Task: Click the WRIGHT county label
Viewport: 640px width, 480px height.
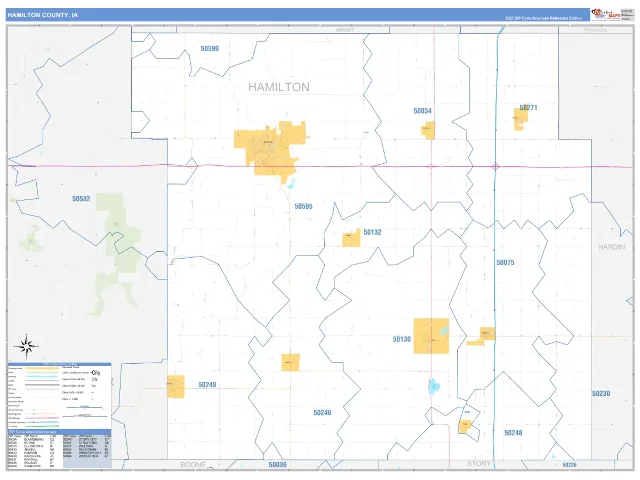Action: coord(345,30)
